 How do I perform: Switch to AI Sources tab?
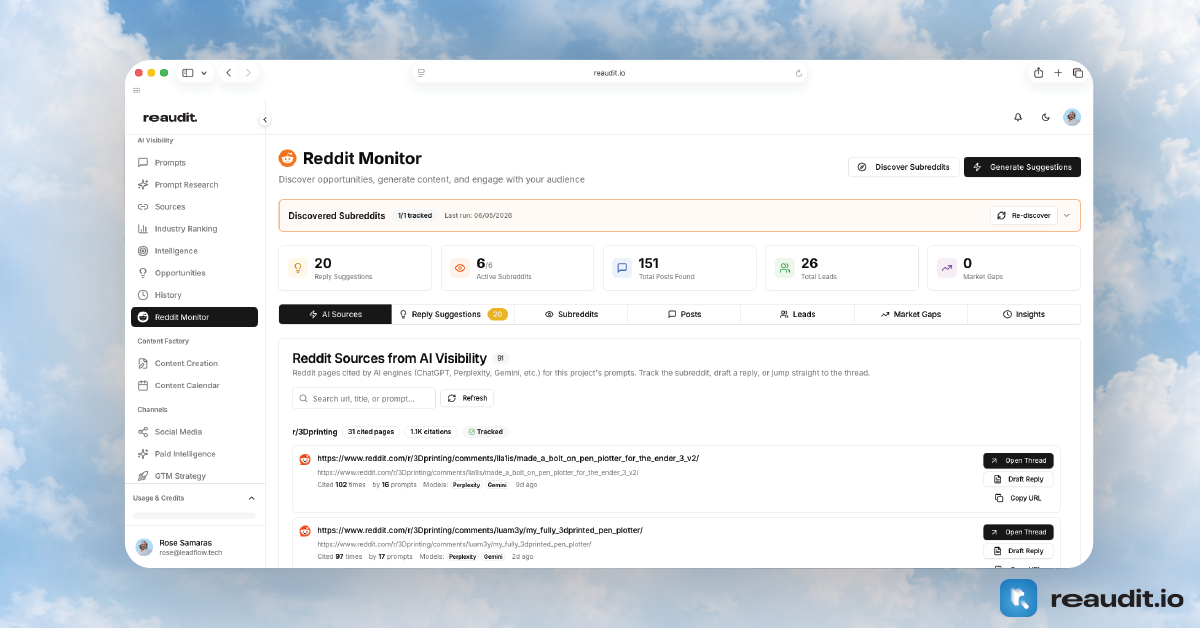tap(335, 314)
